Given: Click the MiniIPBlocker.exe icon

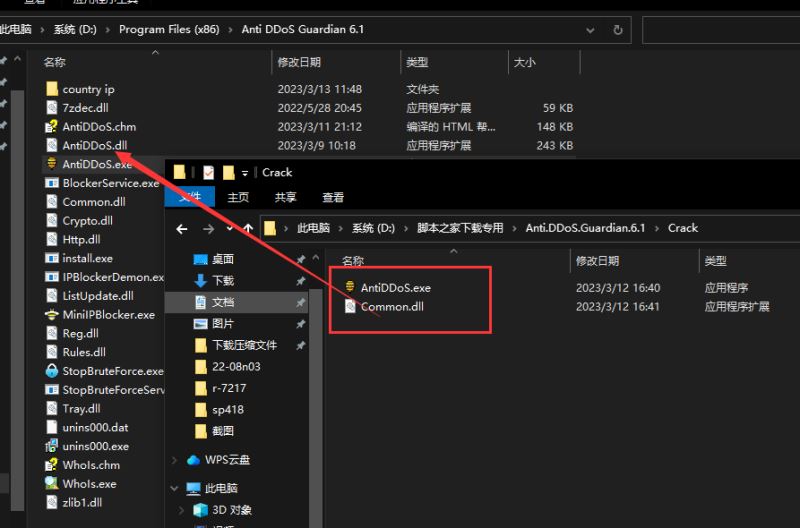Looking at the screenshot, I should pos(52,315).
